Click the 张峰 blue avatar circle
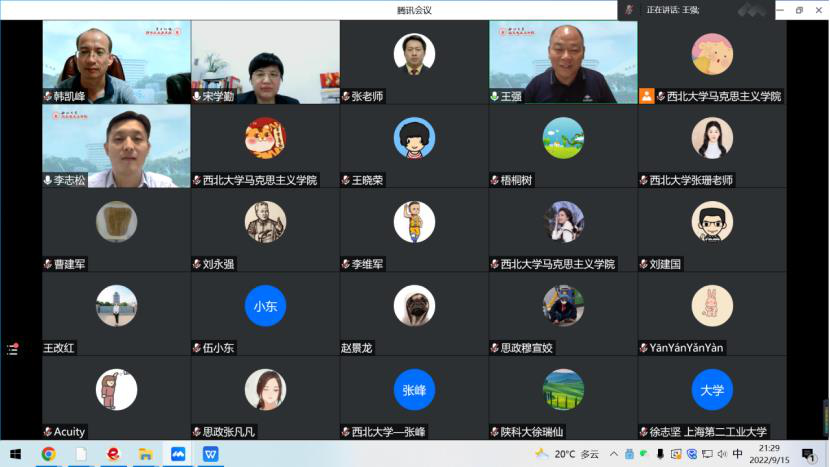The height and width of the screenshot is (467, 830). coord(414,390)
